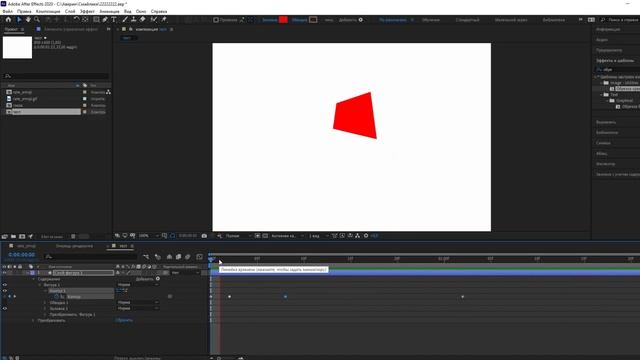This screenshot has height=360, width=640.
Task: Open the Слой menu
Action: [70, 11]
